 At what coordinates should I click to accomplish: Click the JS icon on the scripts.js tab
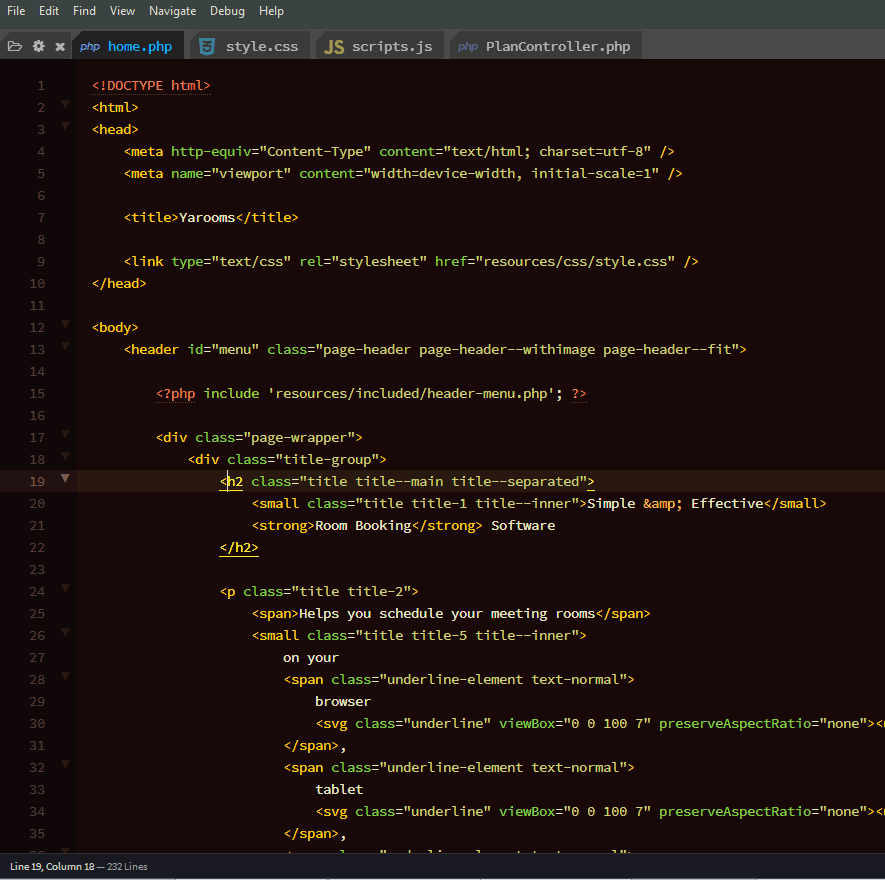click(334, 46)
